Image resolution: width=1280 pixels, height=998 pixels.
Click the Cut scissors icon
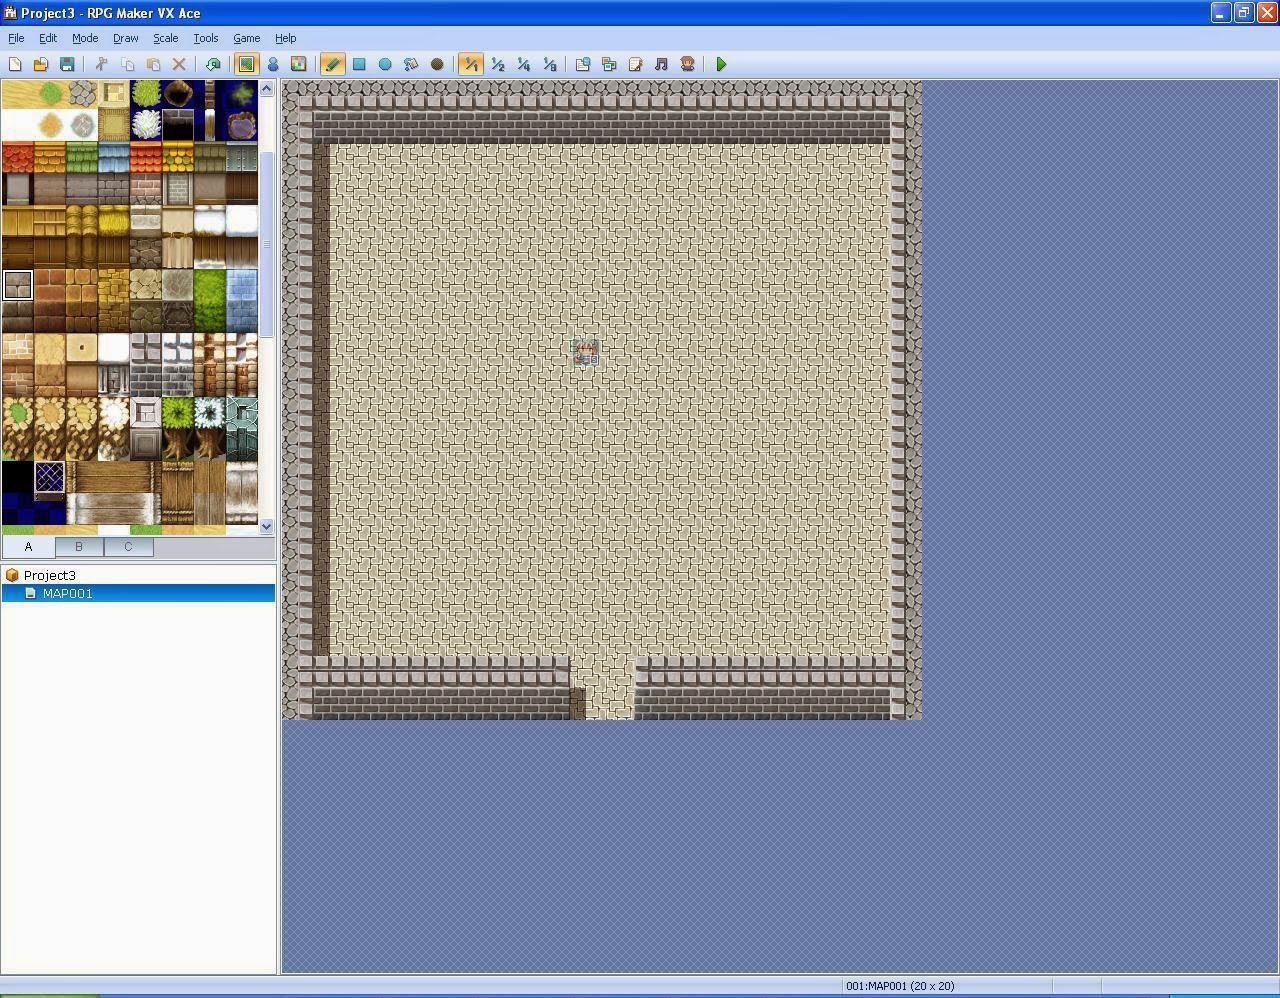(x=101, y=64)
